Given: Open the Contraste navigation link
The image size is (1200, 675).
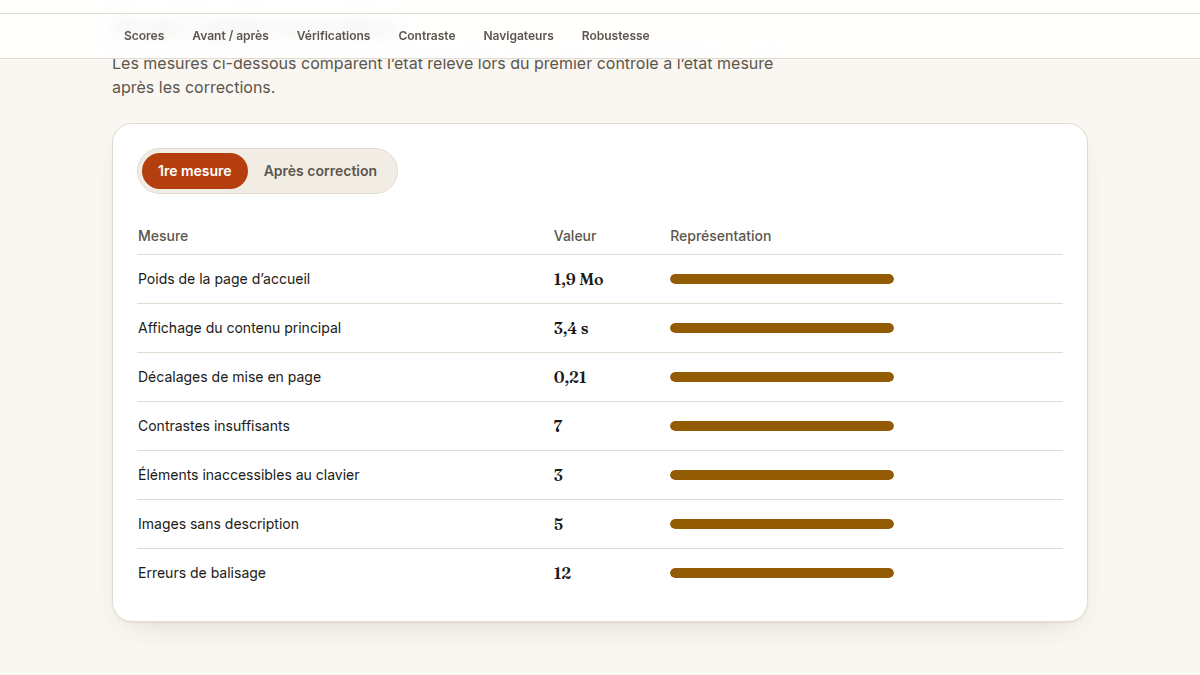Looking at the screenshot, I should point(427,36).
